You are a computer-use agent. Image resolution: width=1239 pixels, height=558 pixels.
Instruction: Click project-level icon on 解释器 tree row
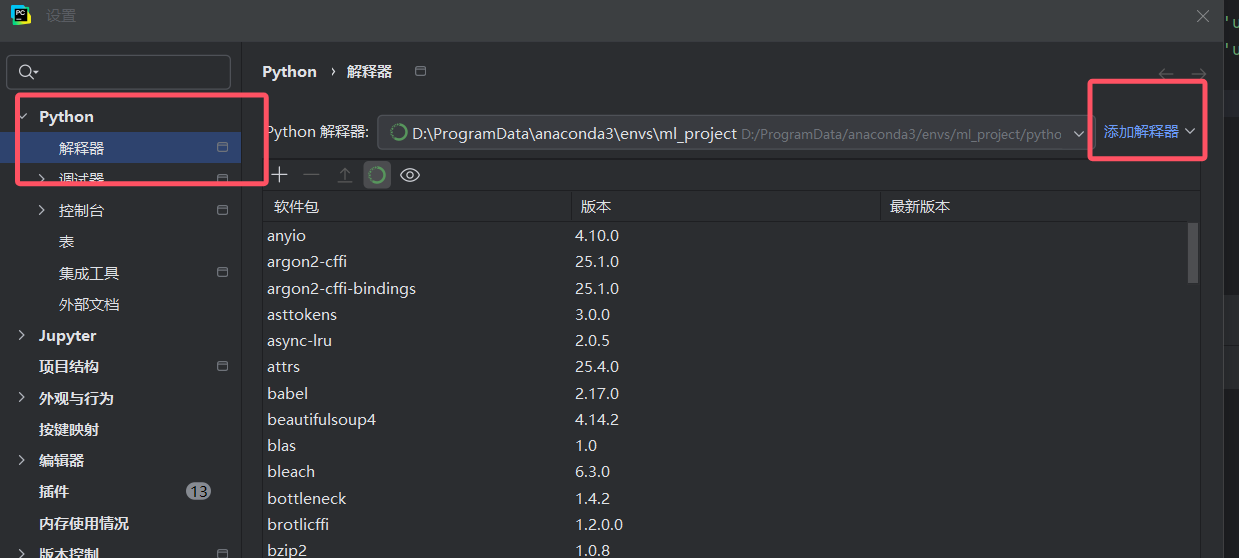(222, 147)
